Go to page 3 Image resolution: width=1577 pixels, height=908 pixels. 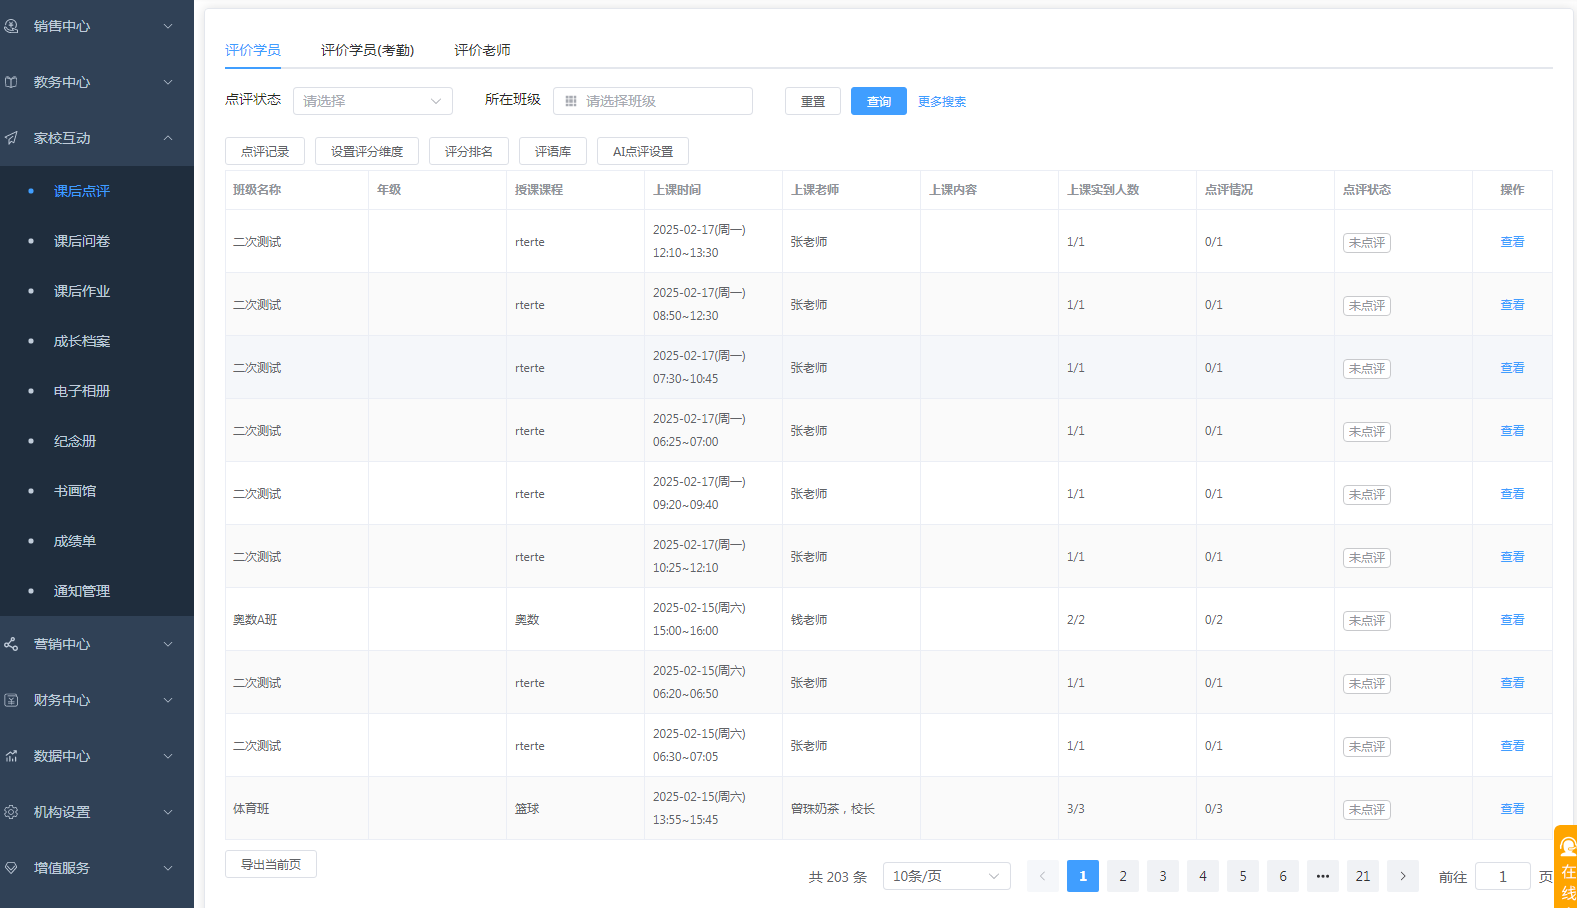point(1163,876)
